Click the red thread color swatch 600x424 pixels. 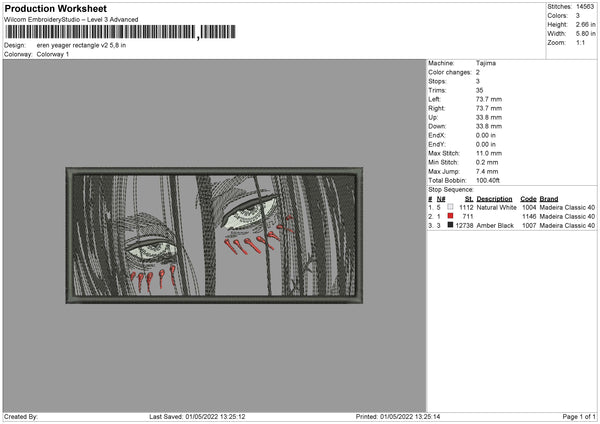click(450, 216)
